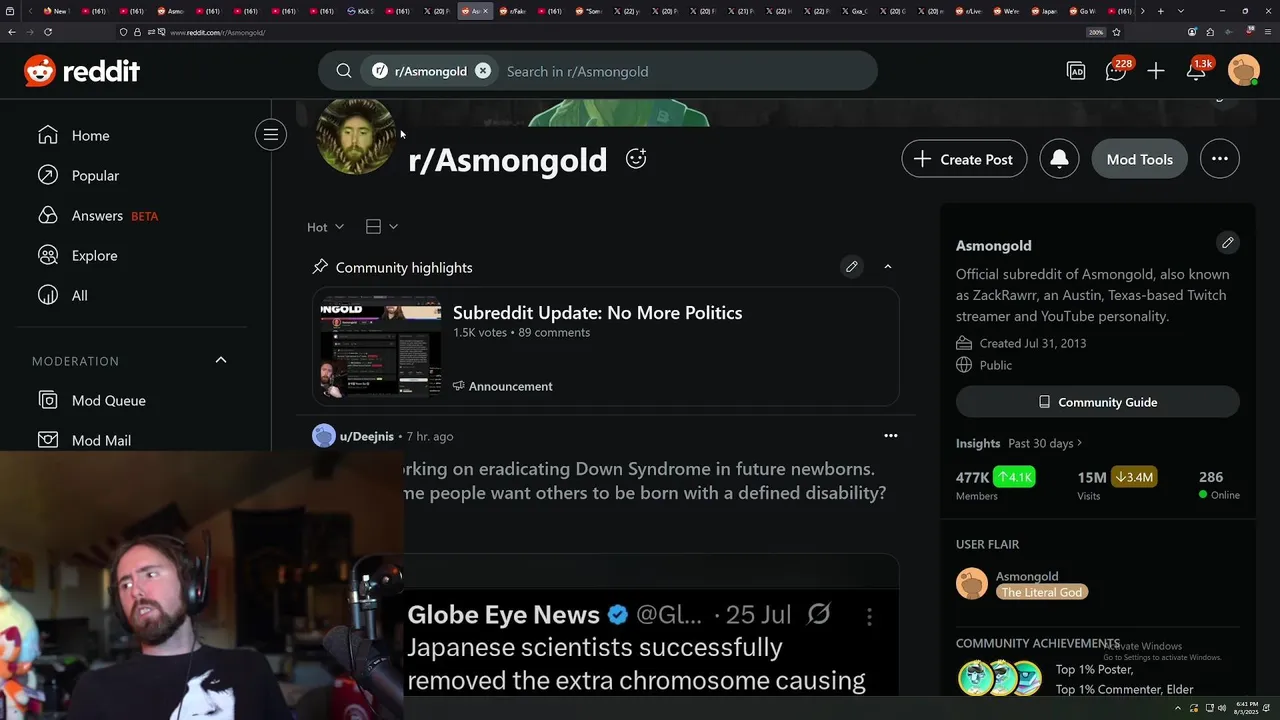Toggle community notification bell

tap(1059, 159)
